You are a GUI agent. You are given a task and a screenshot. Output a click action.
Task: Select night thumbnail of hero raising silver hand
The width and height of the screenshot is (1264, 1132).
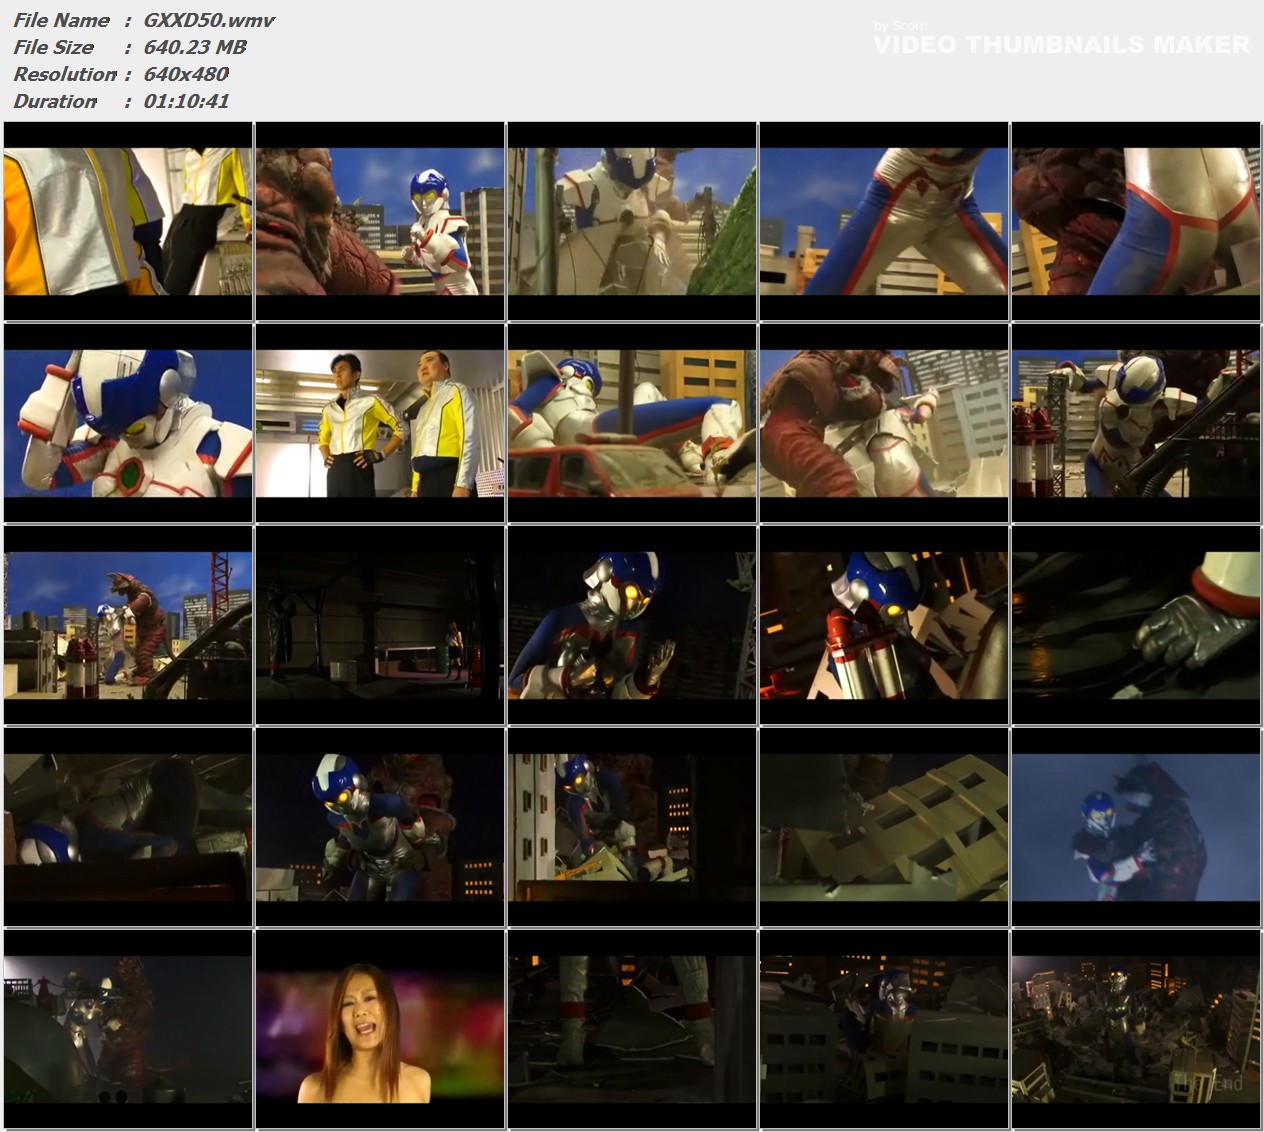[x=632, y=625]
